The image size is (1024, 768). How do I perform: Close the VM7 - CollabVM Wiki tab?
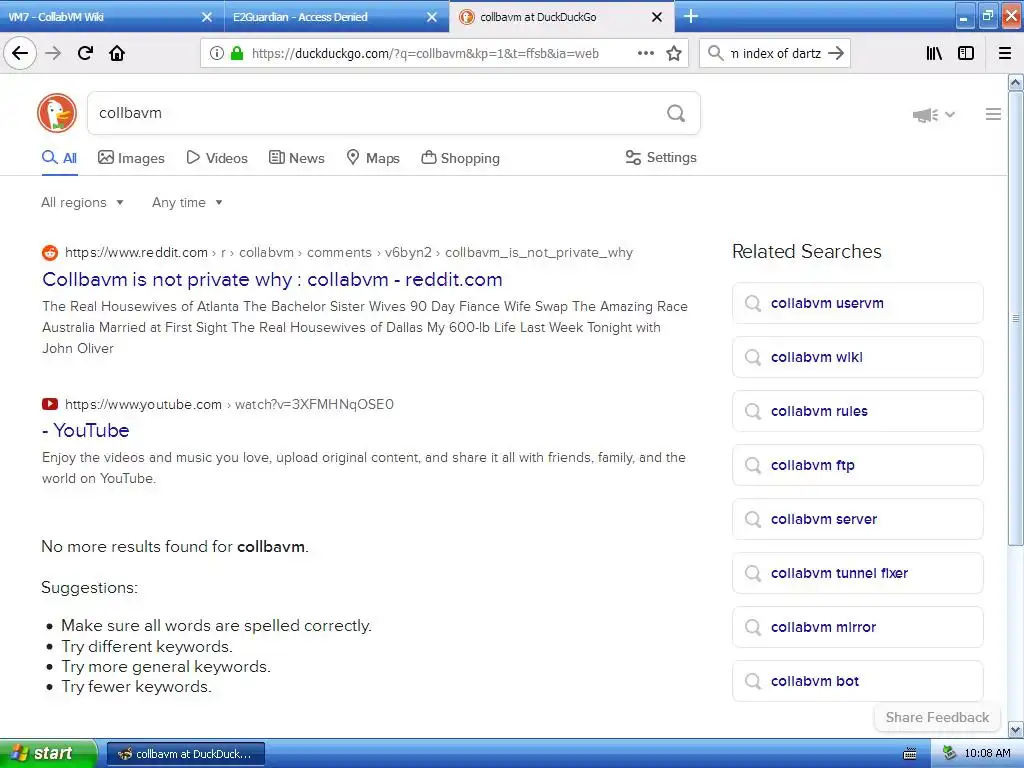click(x=207, y=17)
